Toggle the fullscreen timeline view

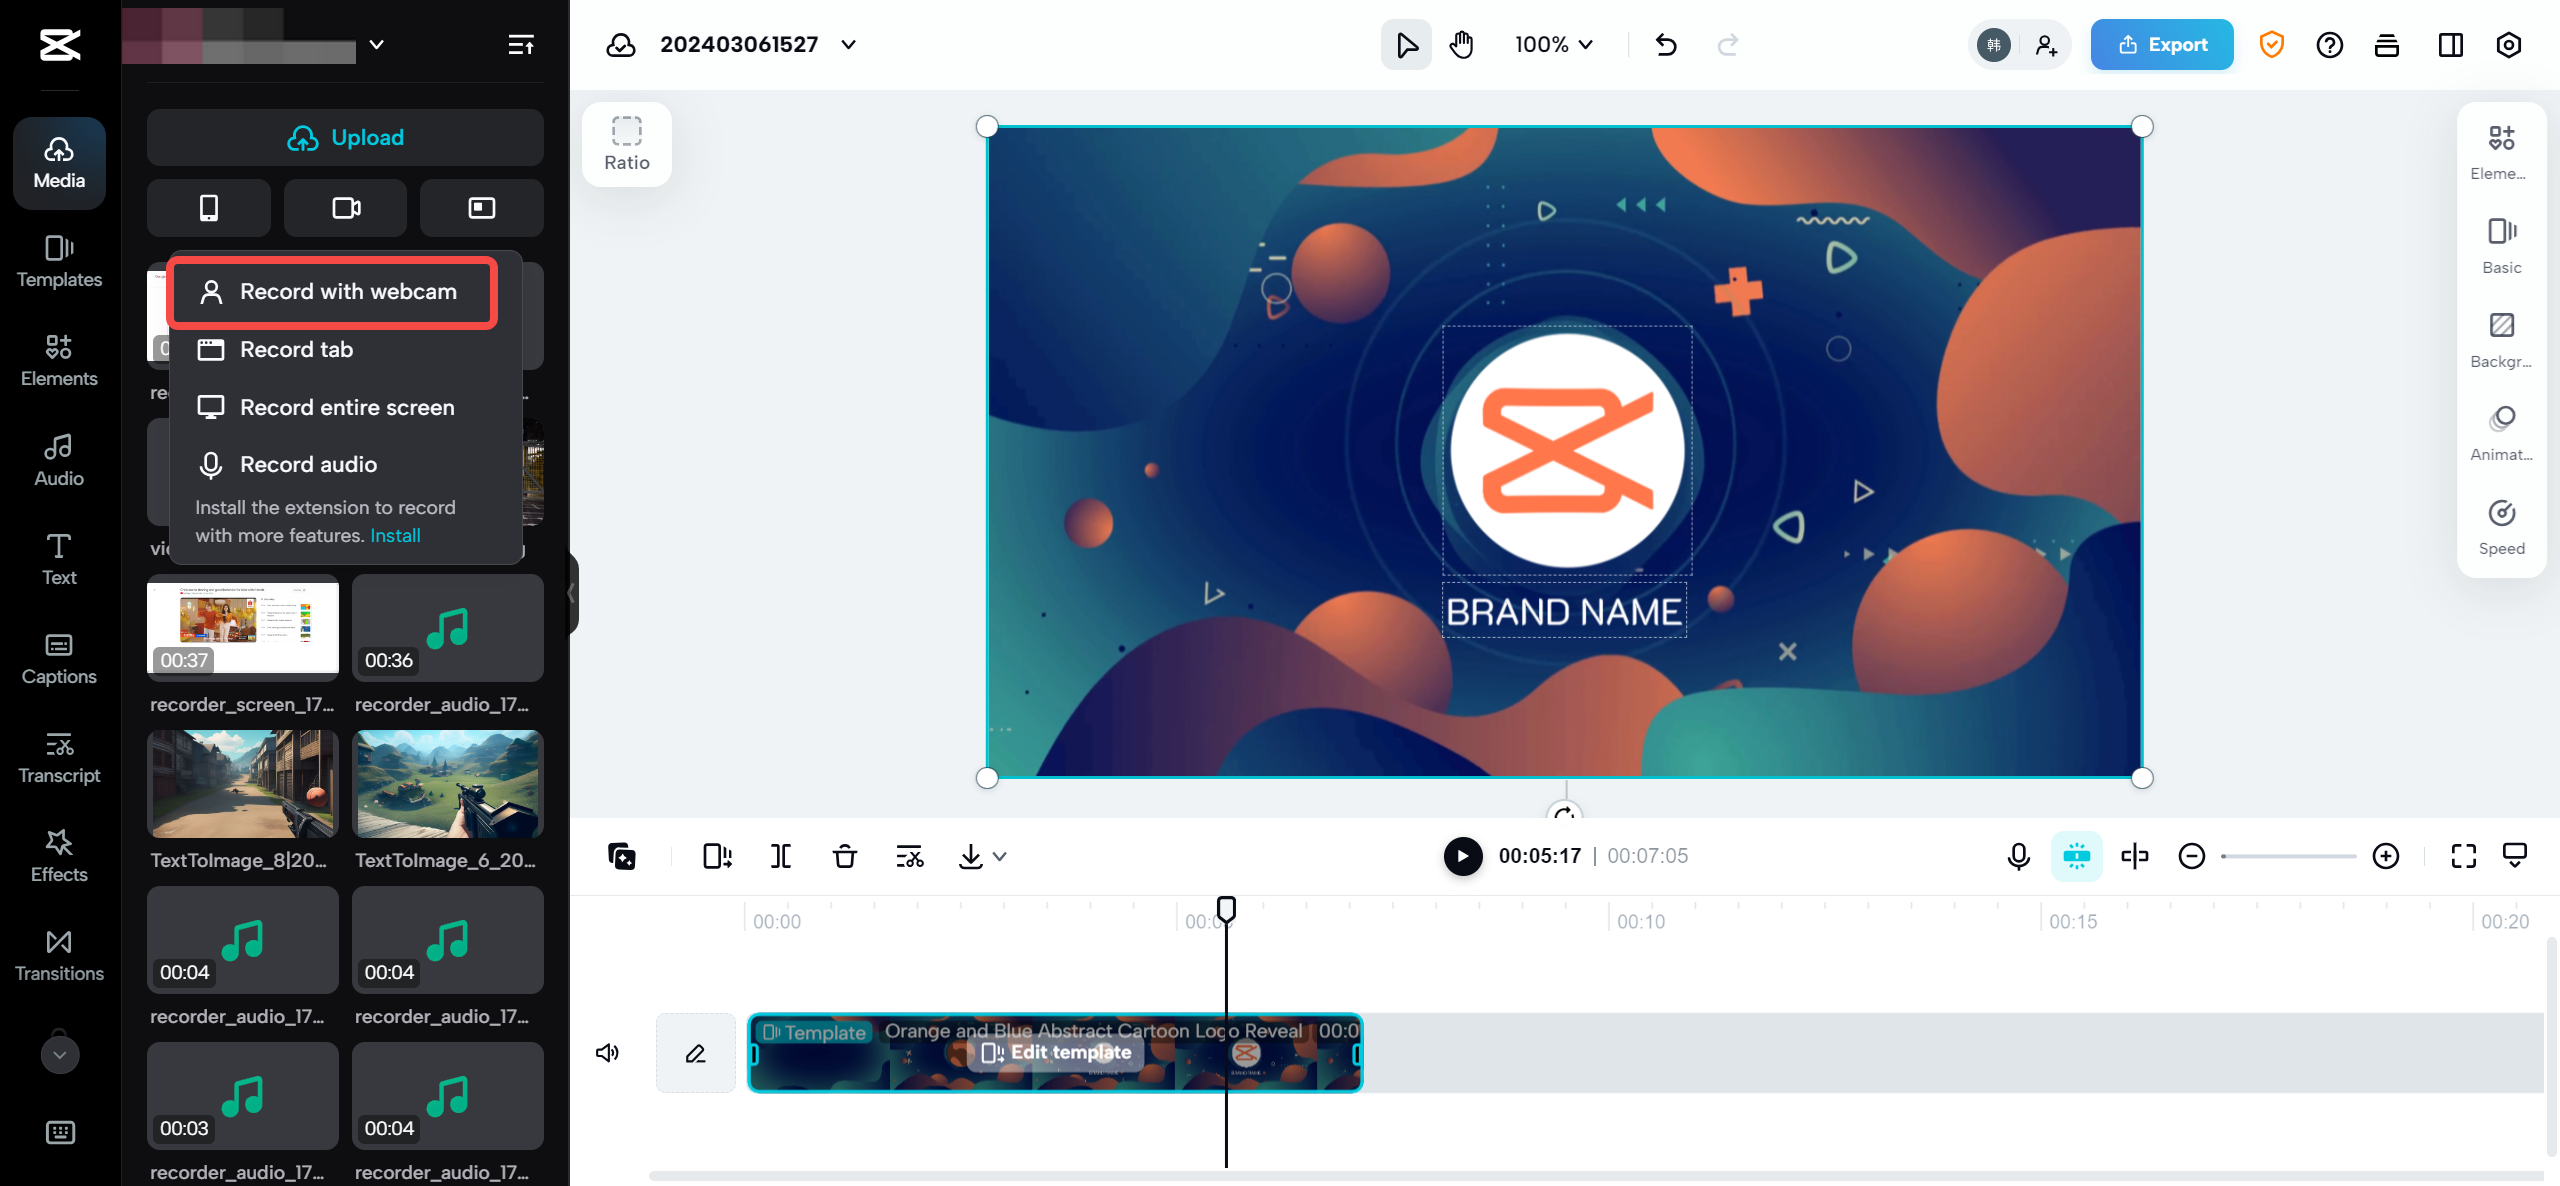(2464, 856)
